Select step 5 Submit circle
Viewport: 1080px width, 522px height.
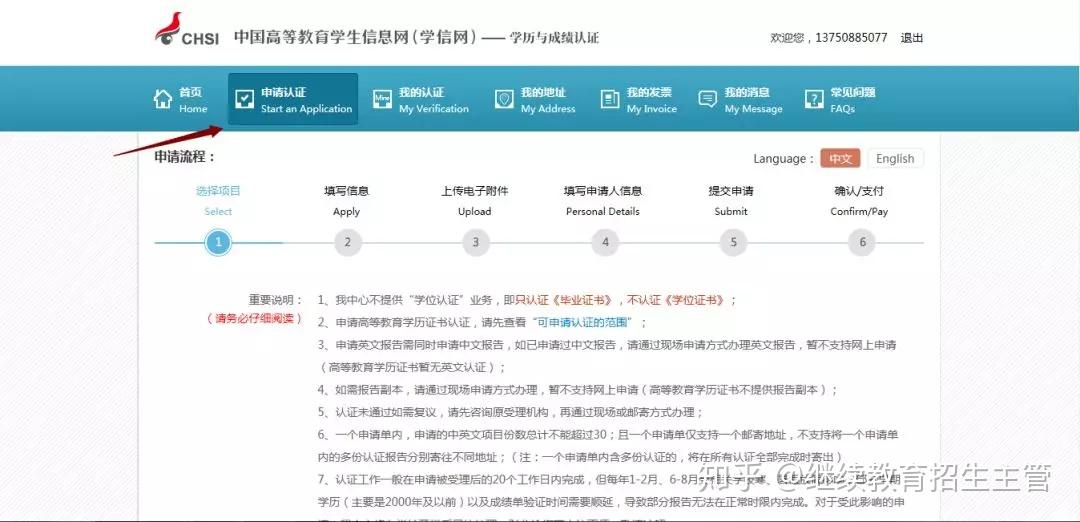coord(733,242)
